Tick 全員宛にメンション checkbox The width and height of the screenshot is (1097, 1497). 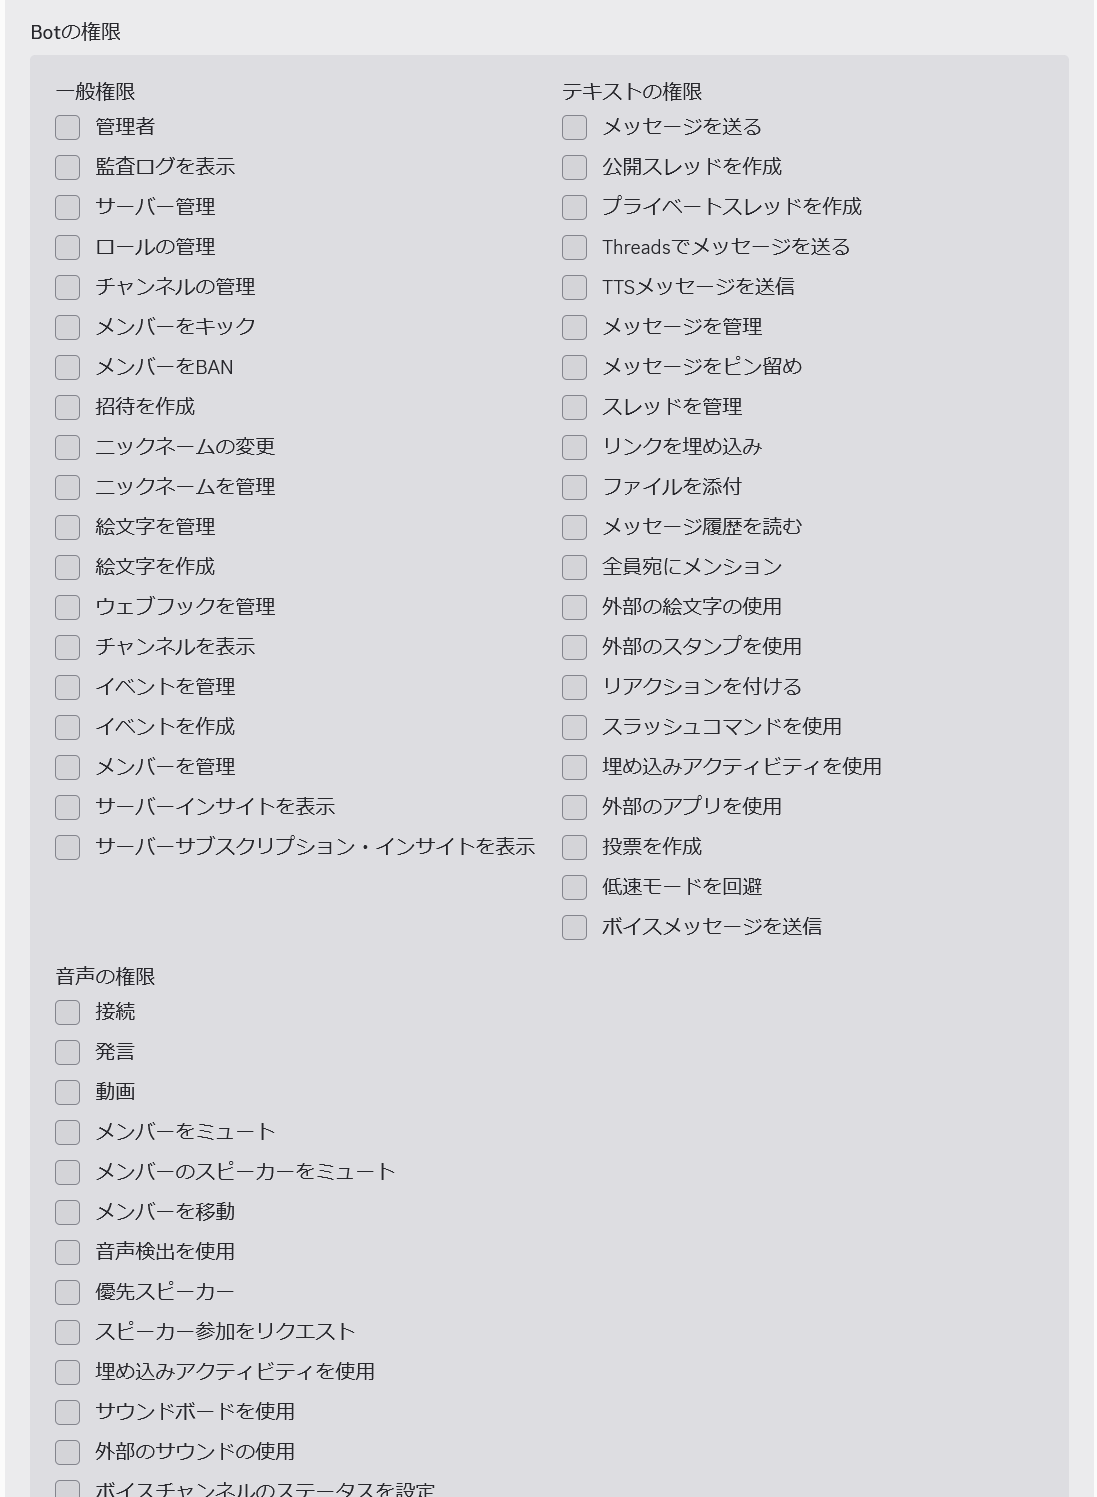[574, 567]
